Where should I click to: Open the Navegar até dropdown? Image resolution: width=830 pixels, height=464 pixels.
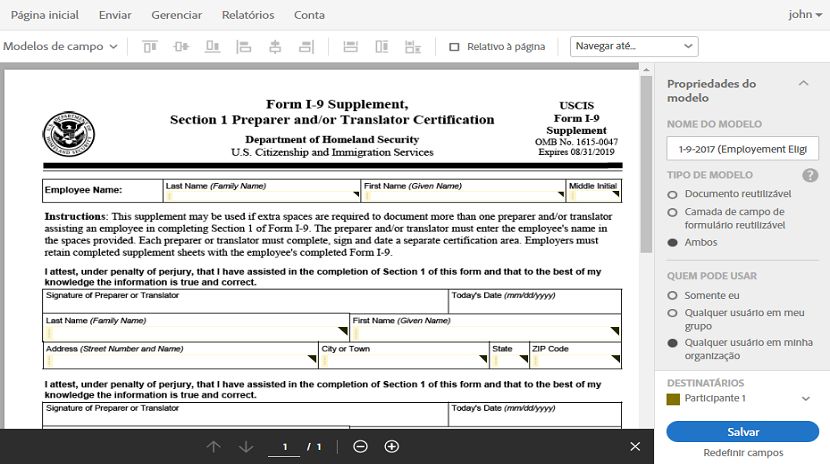tap(634, 46)
